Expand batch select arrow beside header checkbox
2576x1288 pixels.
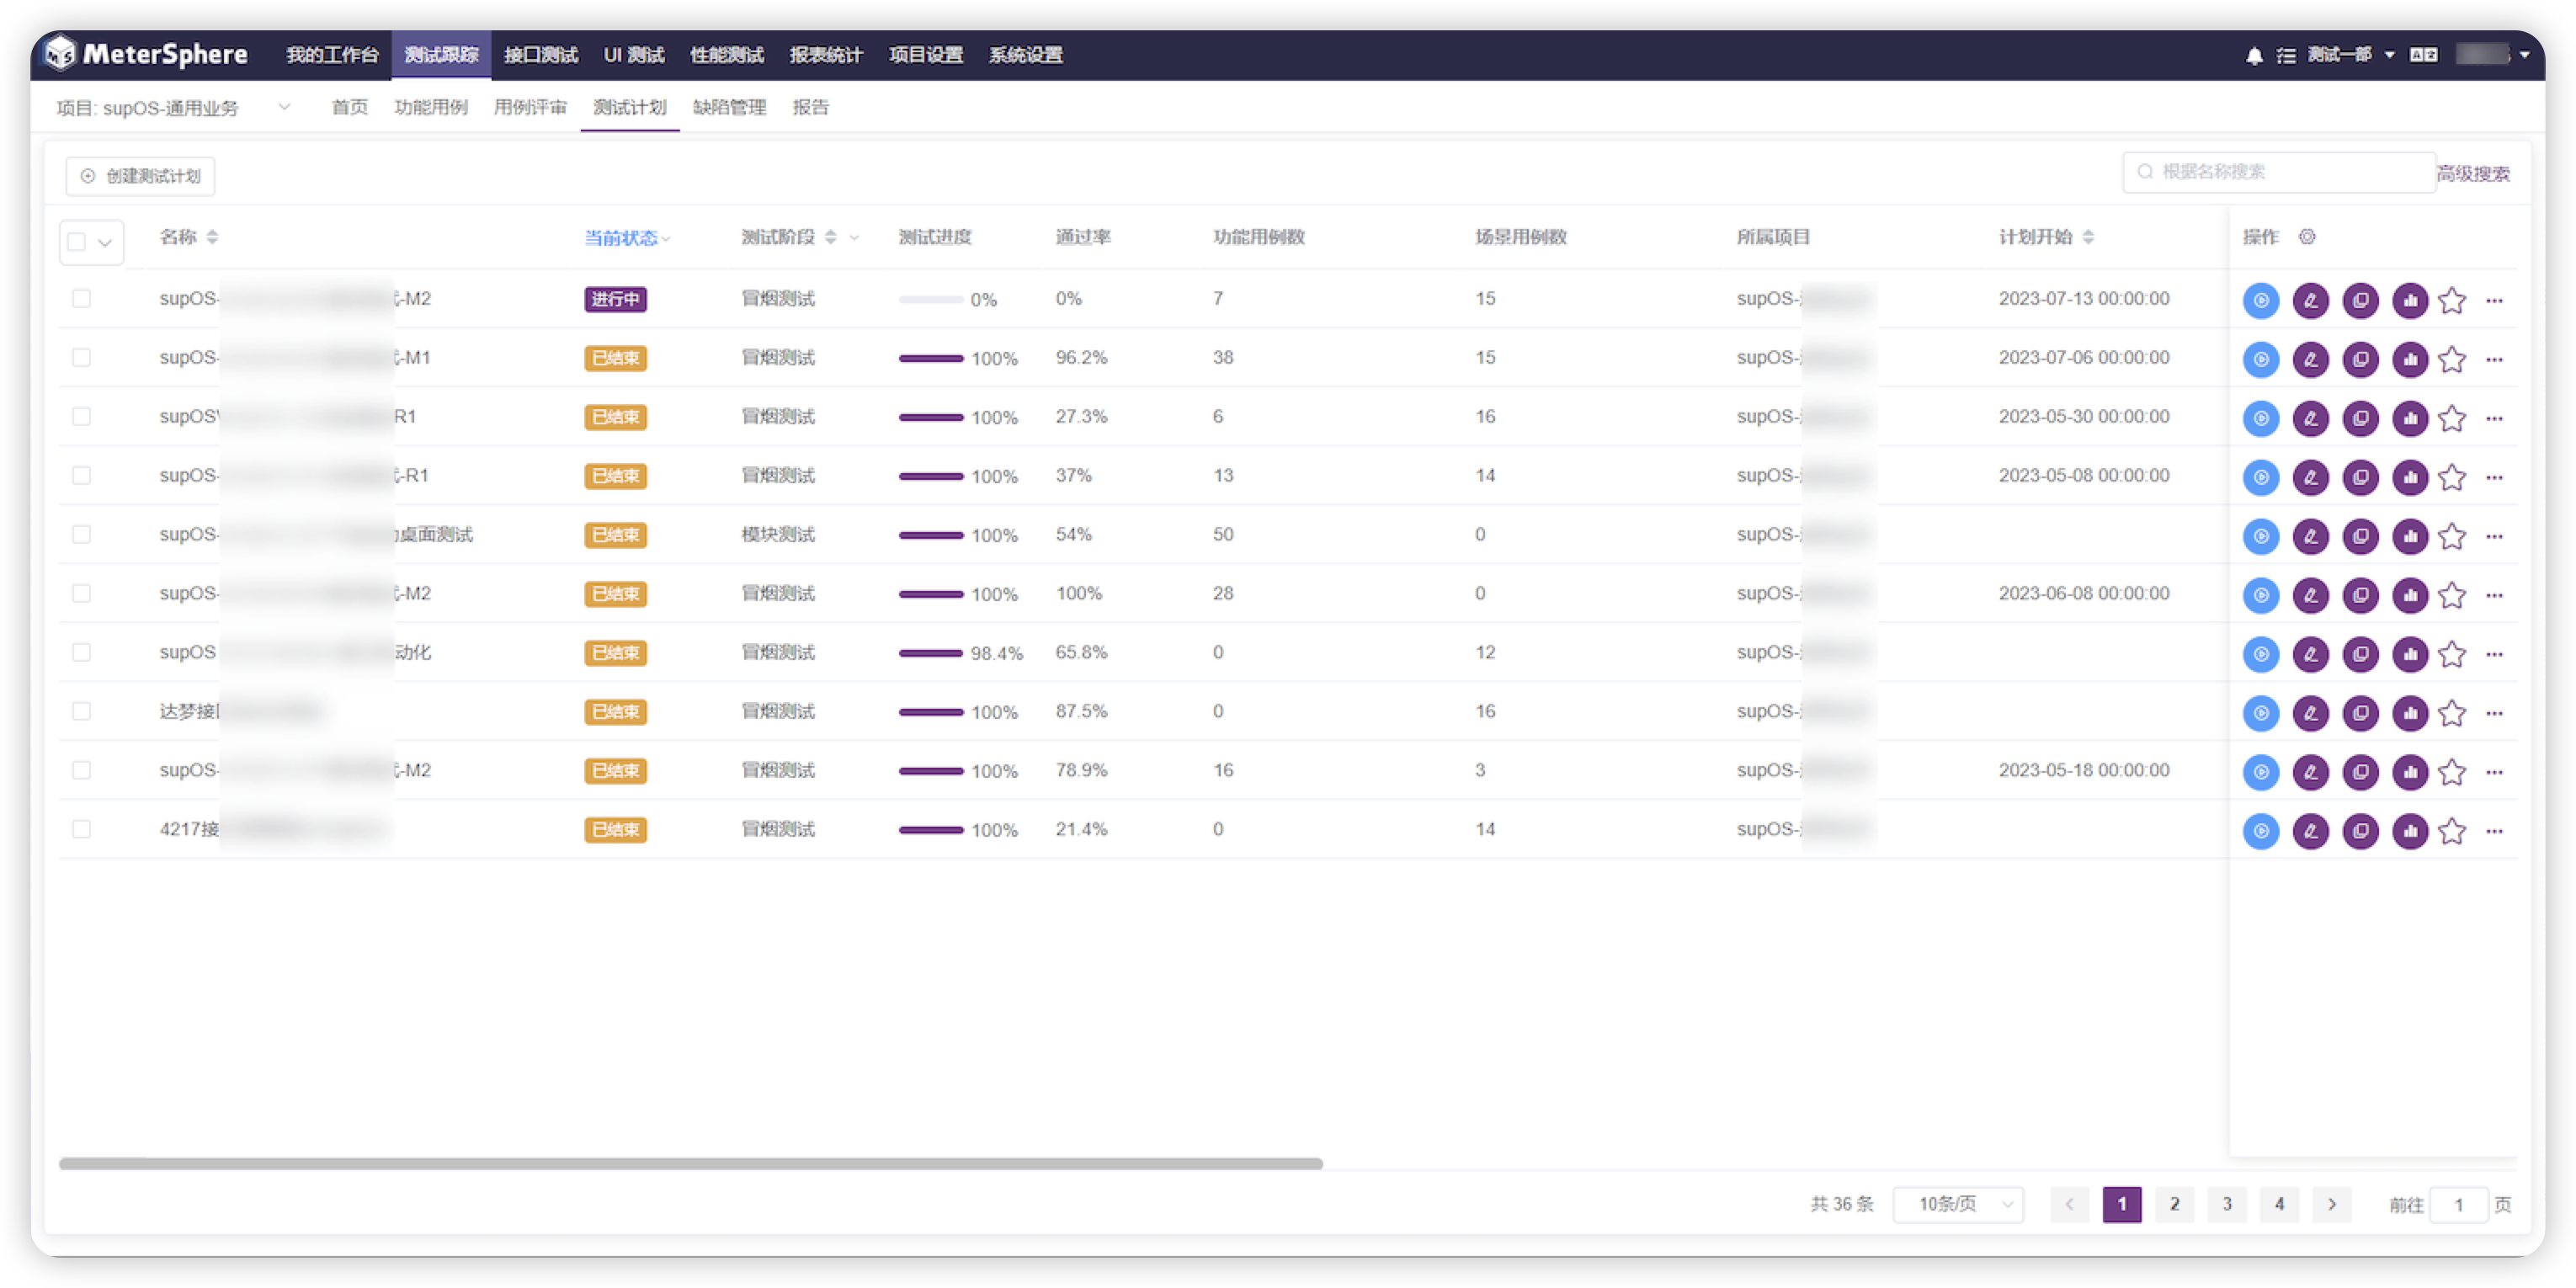(105, 243)
